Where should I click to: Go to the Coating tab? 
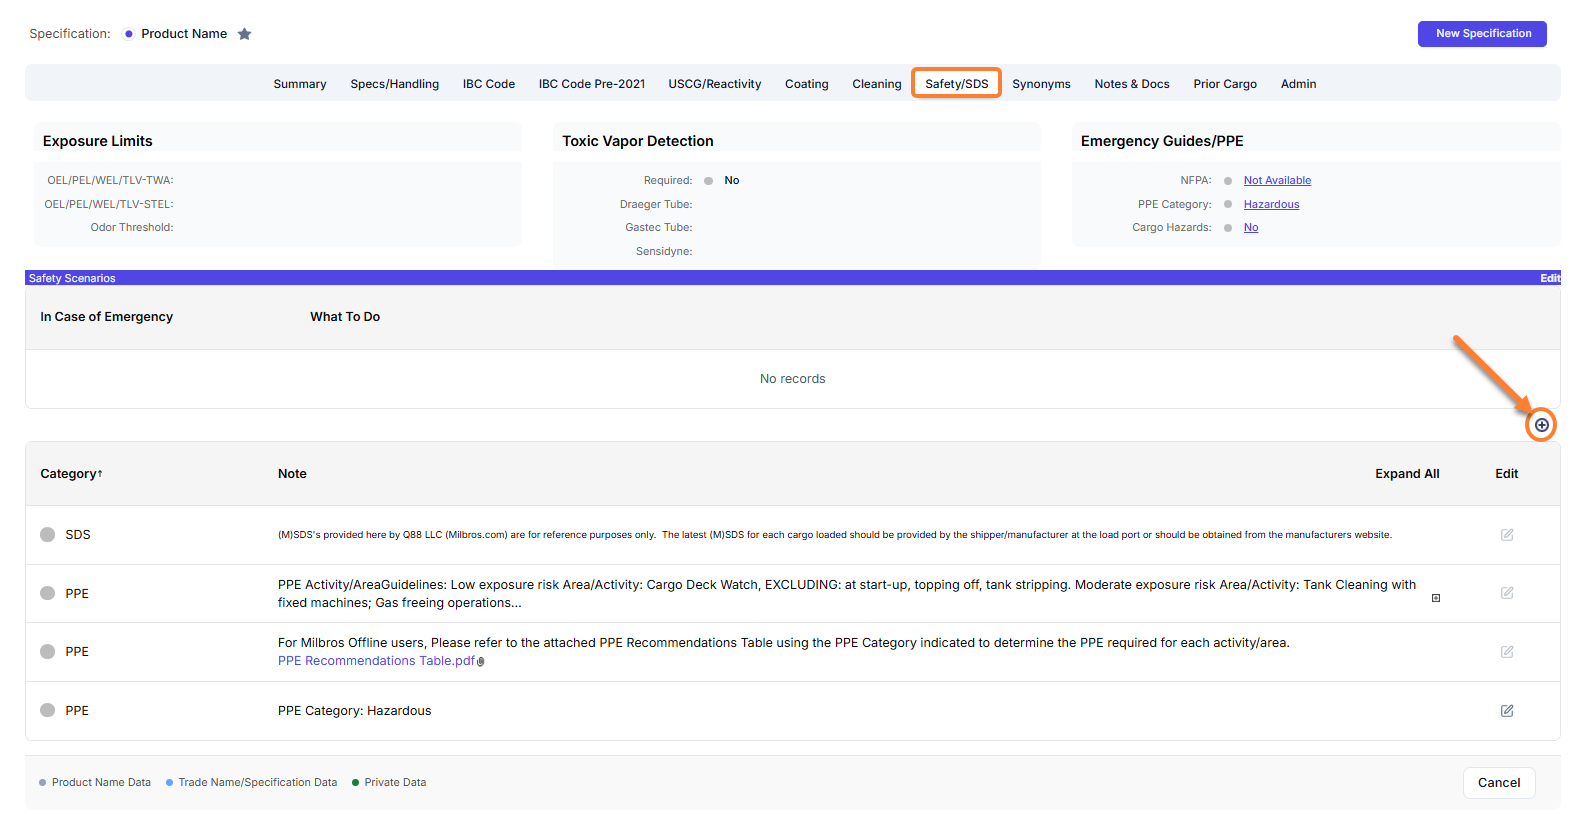807,84
